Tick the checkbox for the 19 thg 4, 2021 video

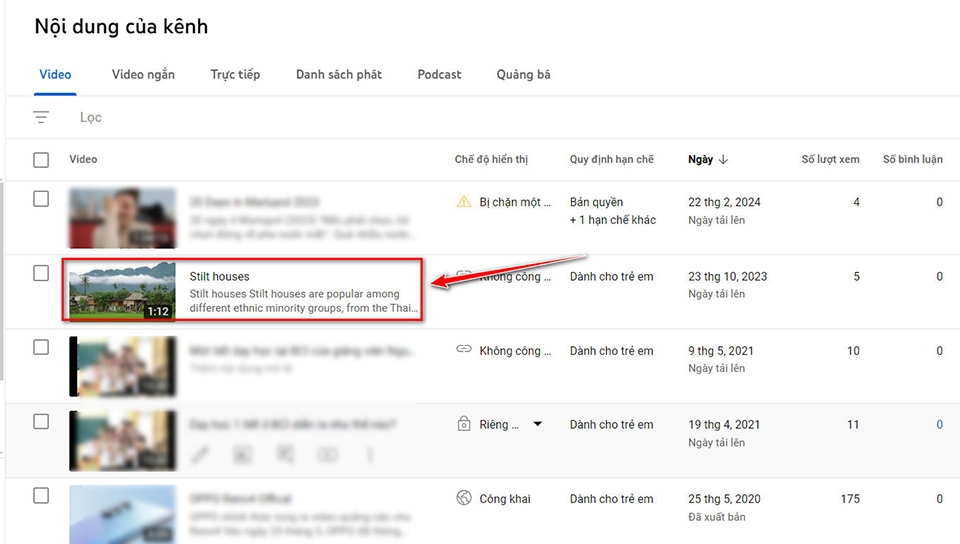[41, 422]
